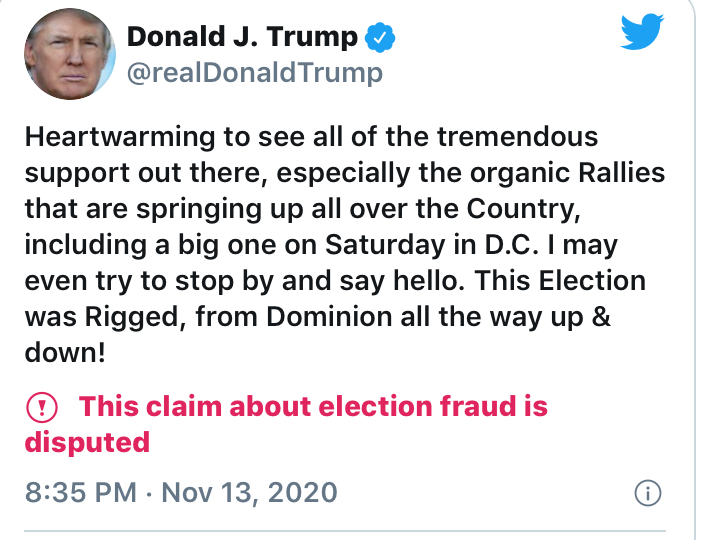Open the @realDonaldTrump handle
The width and height of the screenshot is (706, 540).
(x=255, y=72)
